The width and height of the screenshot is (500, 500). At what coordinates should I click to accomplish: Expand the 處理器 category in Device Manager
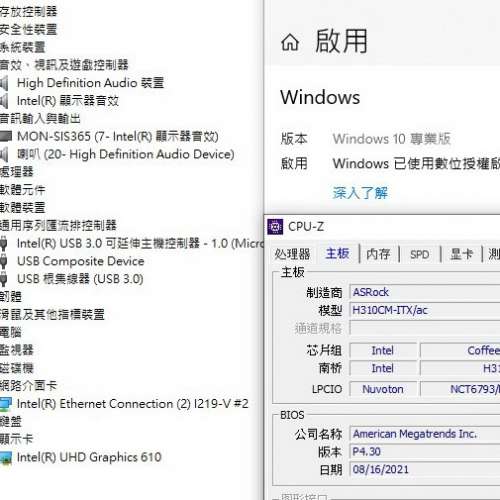click(17, 172)
